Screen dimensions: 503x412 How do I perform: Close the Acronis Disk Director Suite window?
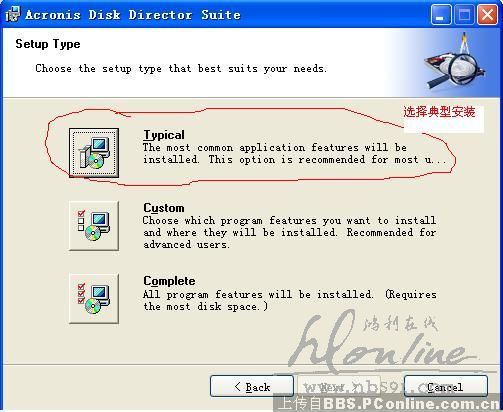tap(487, 15)
